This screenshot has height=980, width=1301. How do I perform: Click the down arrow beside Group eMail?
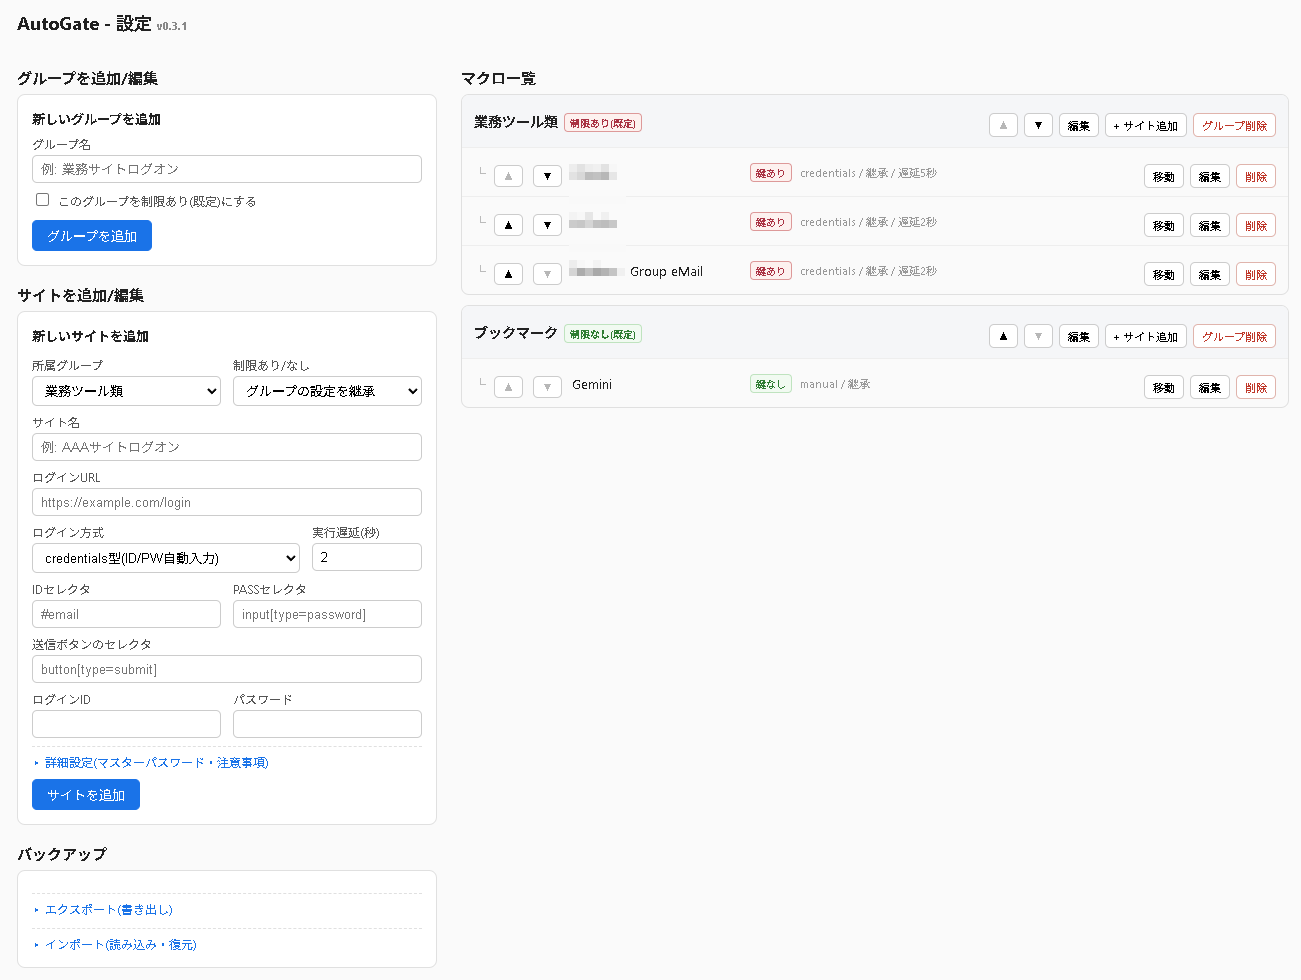(x=547, y=274)
